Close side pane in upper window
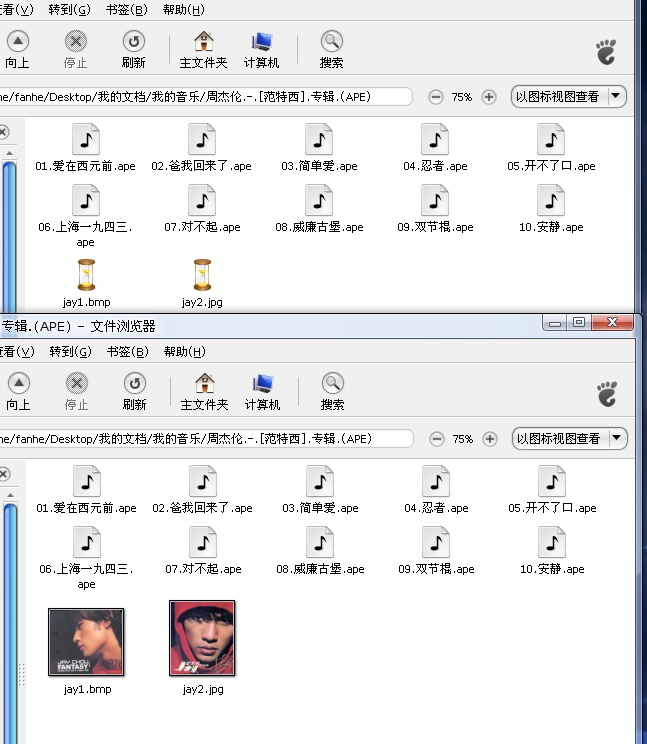Image resolution: width=647 pixels, height=744 pixels. [4, 132]
